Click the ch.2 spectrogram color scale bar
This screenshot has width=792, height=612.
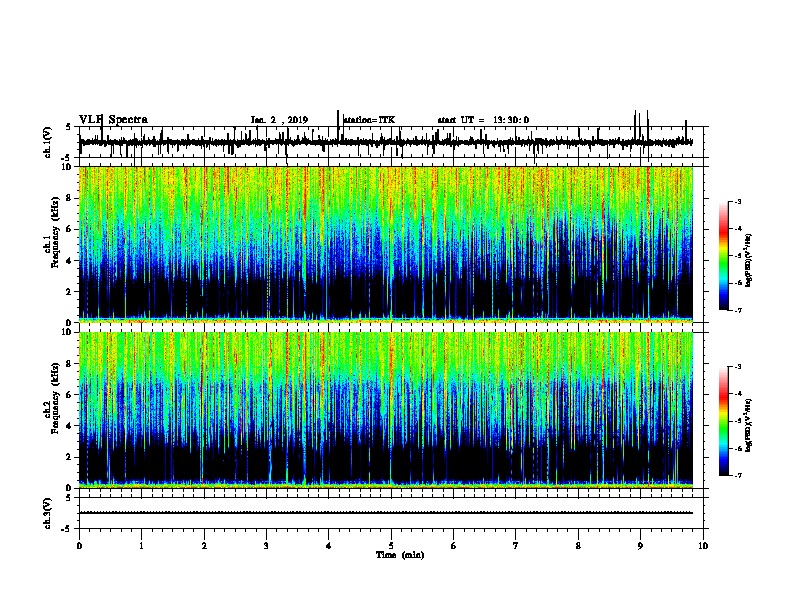pos(723,421)
